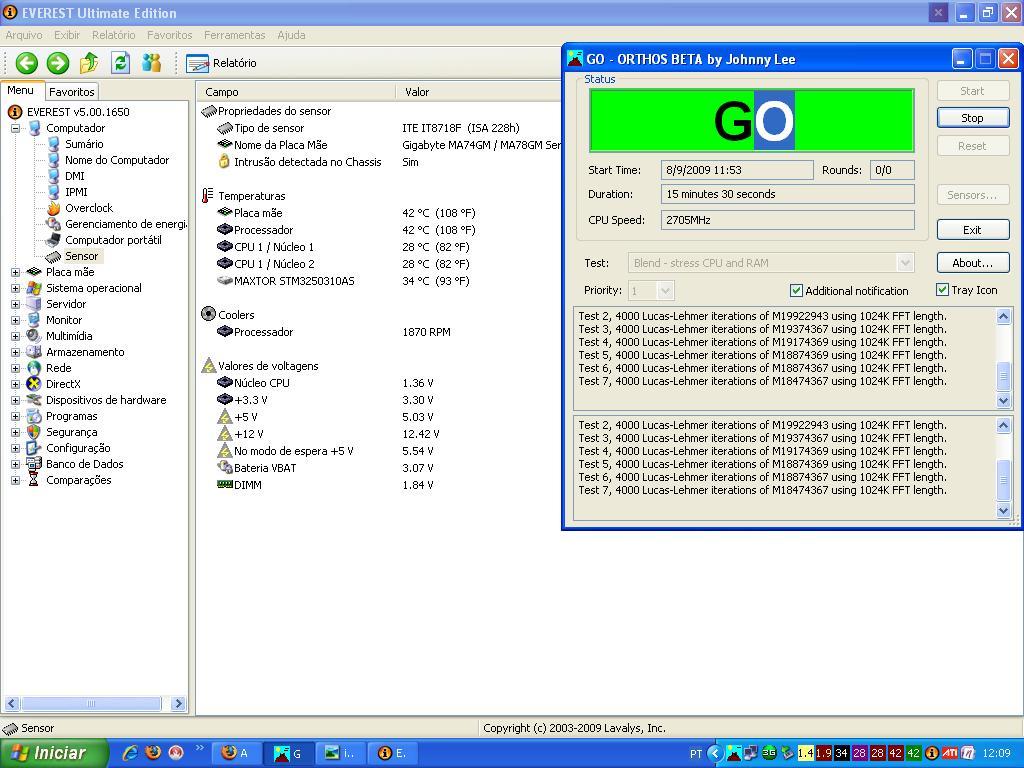Click the EVEREST info tray icon
1024x768 pixels.
[932, 753]
